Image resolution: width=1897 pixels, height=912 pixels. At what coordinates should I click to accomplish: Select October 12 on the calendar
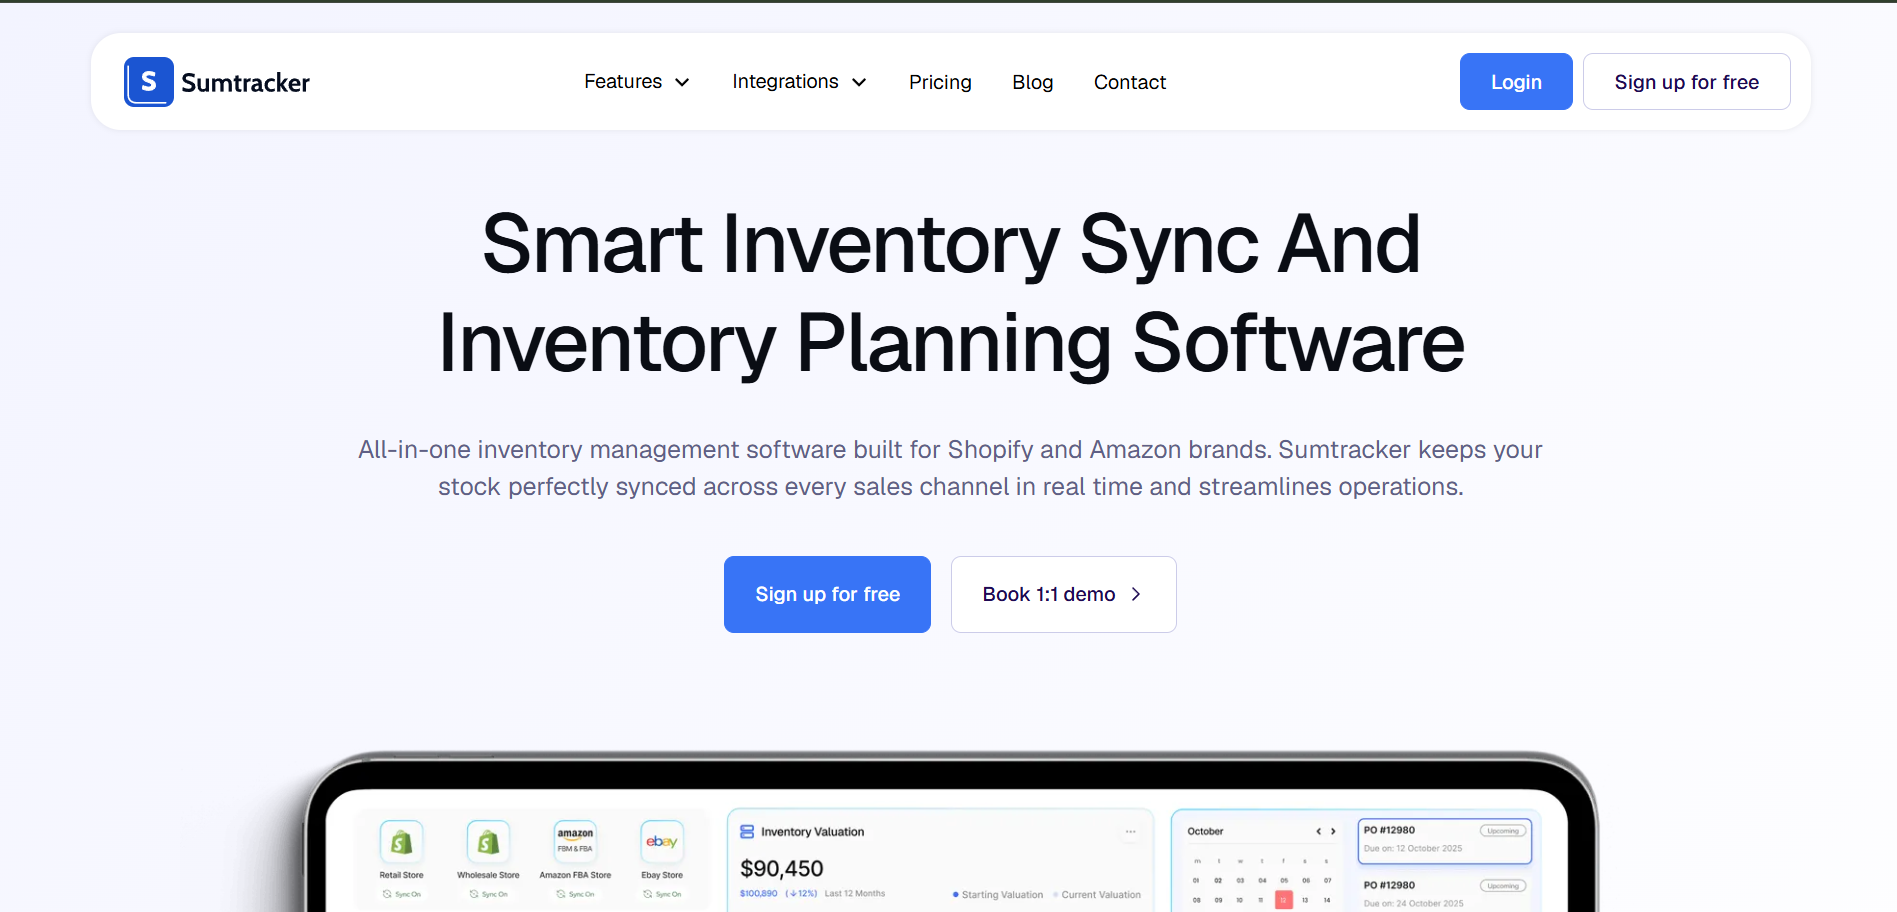tap(1282, 901)
